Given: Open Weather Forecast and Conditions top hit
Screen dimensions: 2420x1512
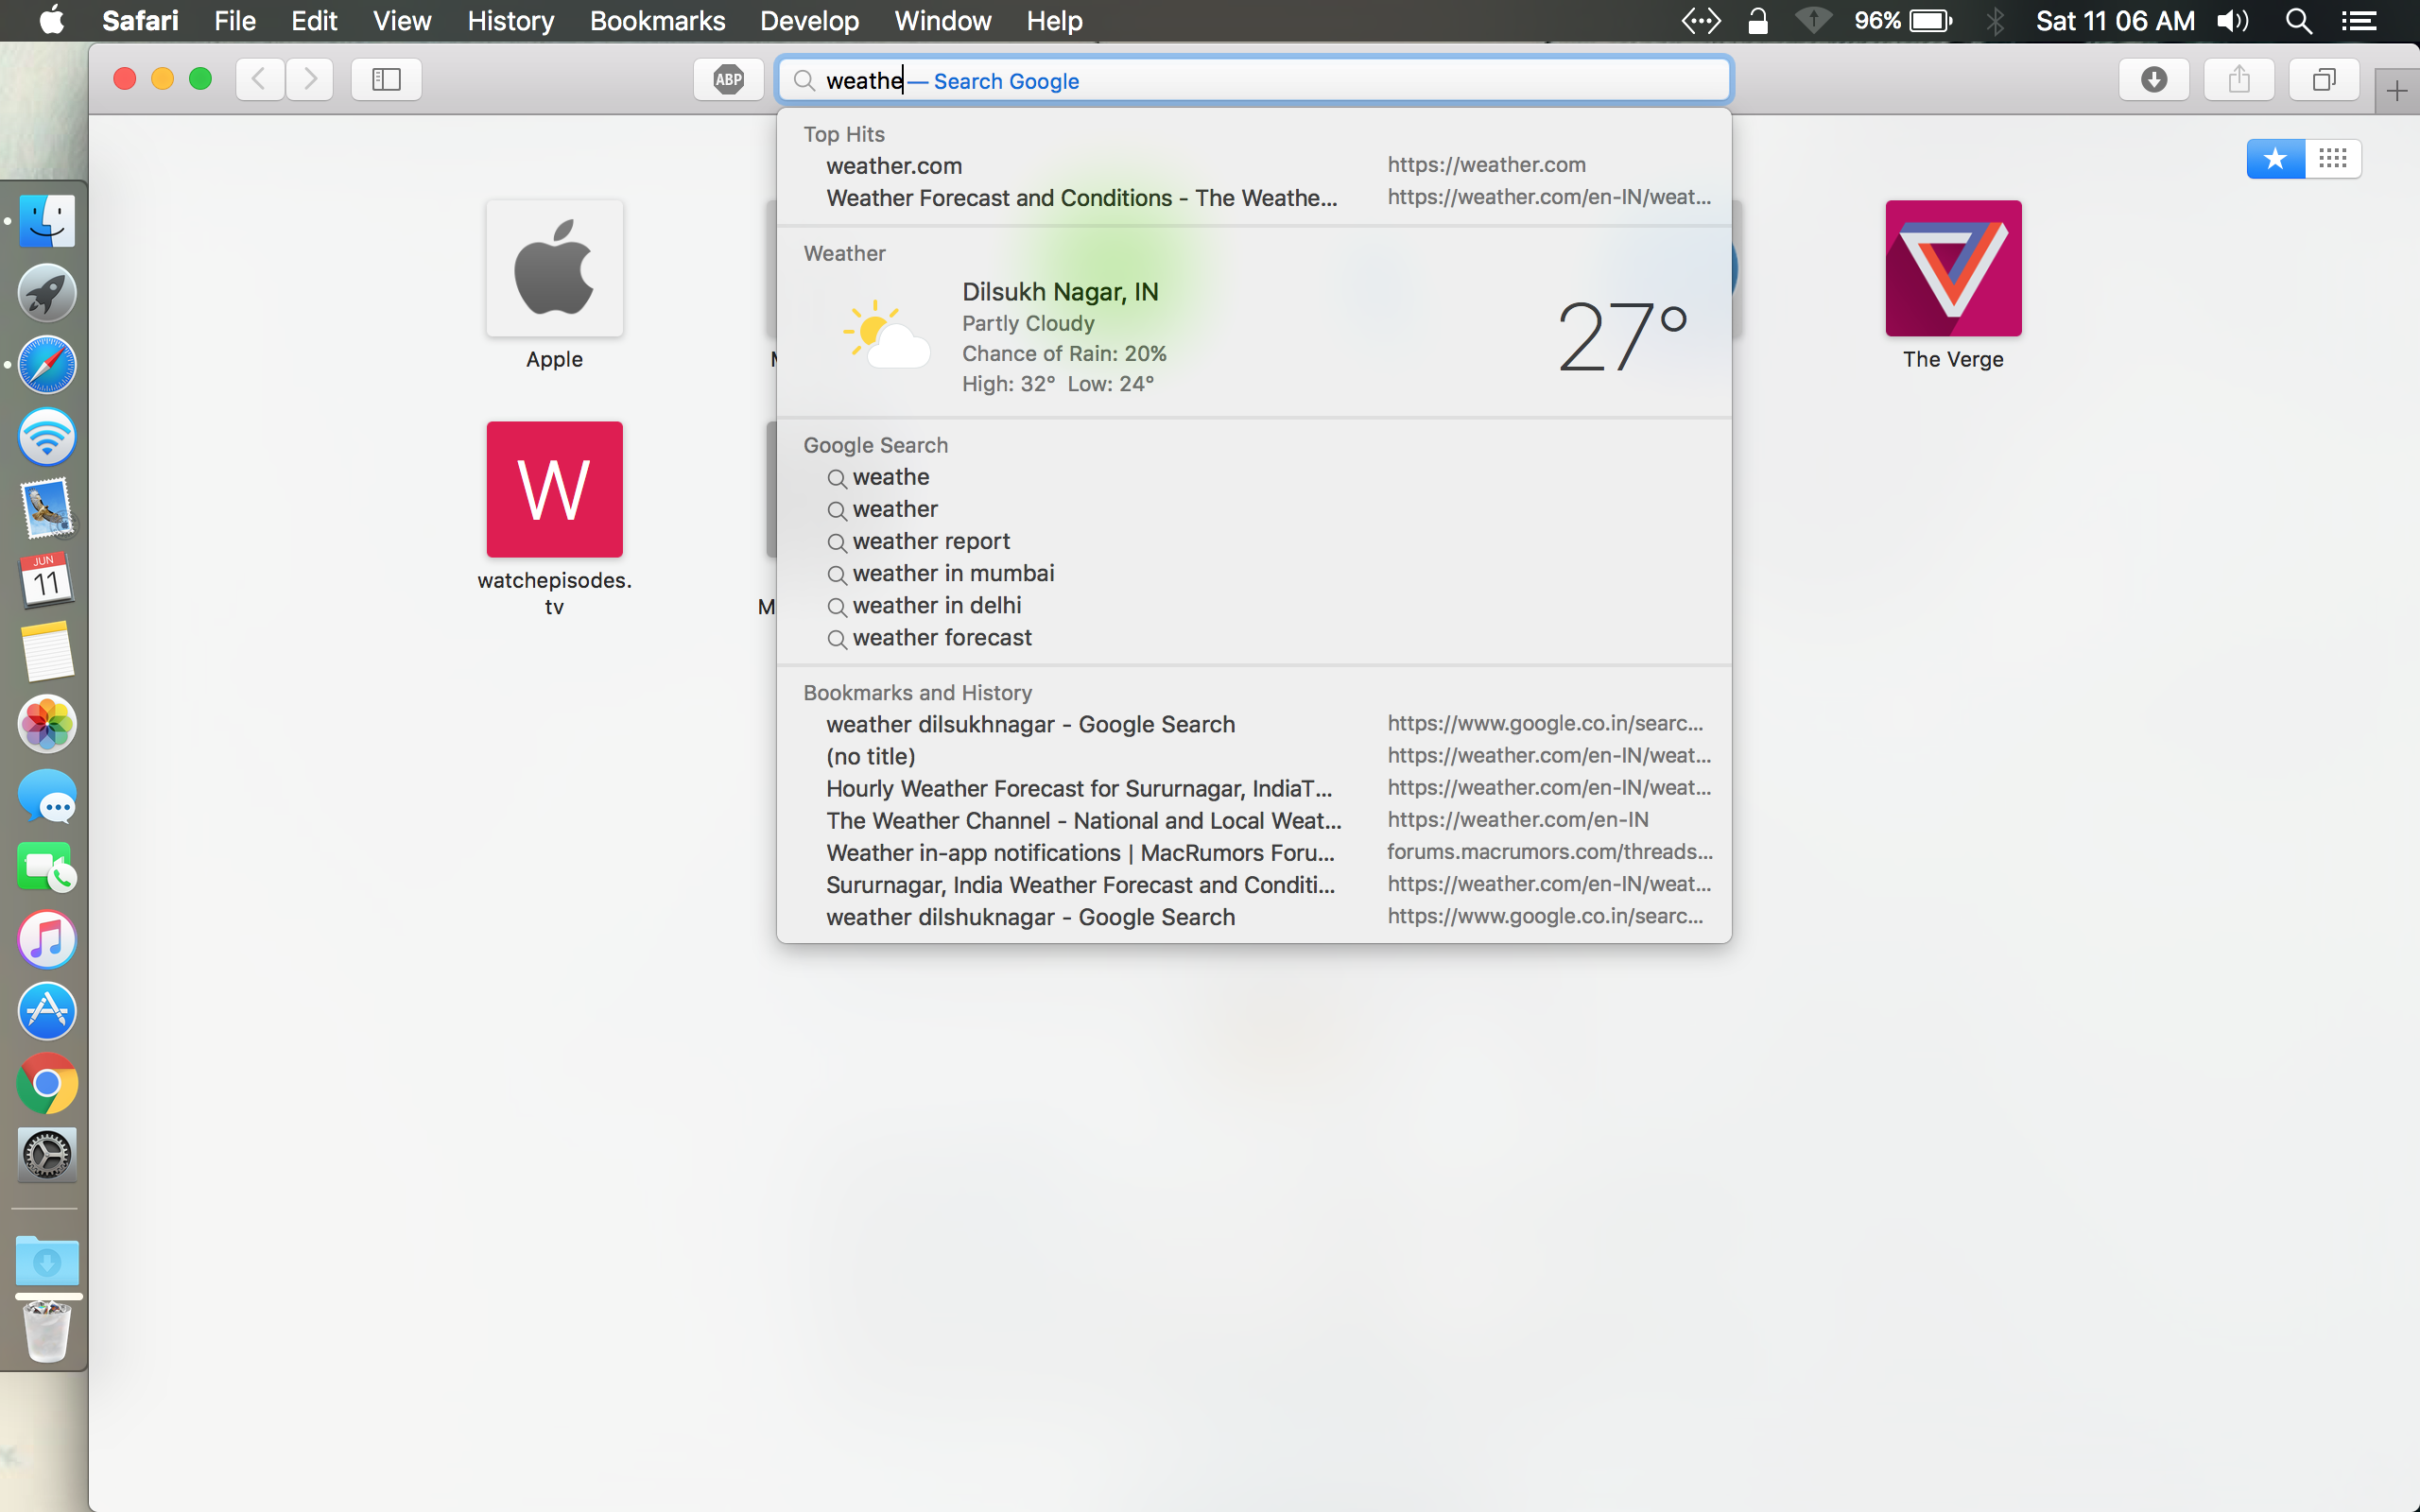Looking at the screenshot, I should 1254,197.
